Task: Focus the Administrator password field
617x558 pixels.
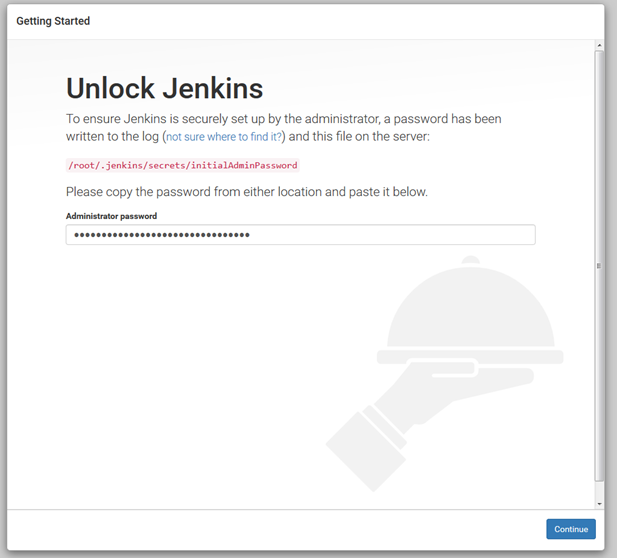Action: pyautogui.click(x=300, y=235)
